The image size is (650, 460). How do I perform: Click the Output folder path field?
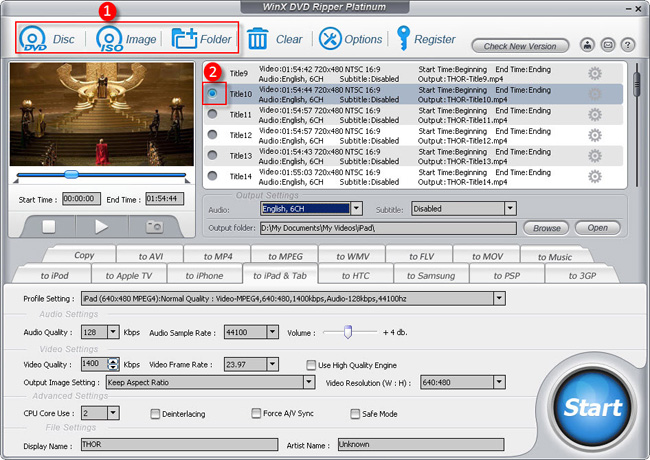pyautogui.click(x=388, y=228)
